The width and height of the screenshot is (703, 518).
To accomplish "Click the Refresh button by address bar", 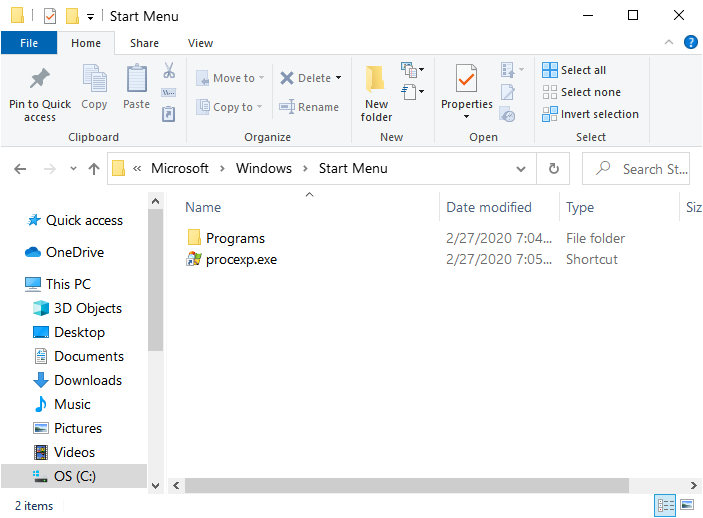I will (554, 169).
